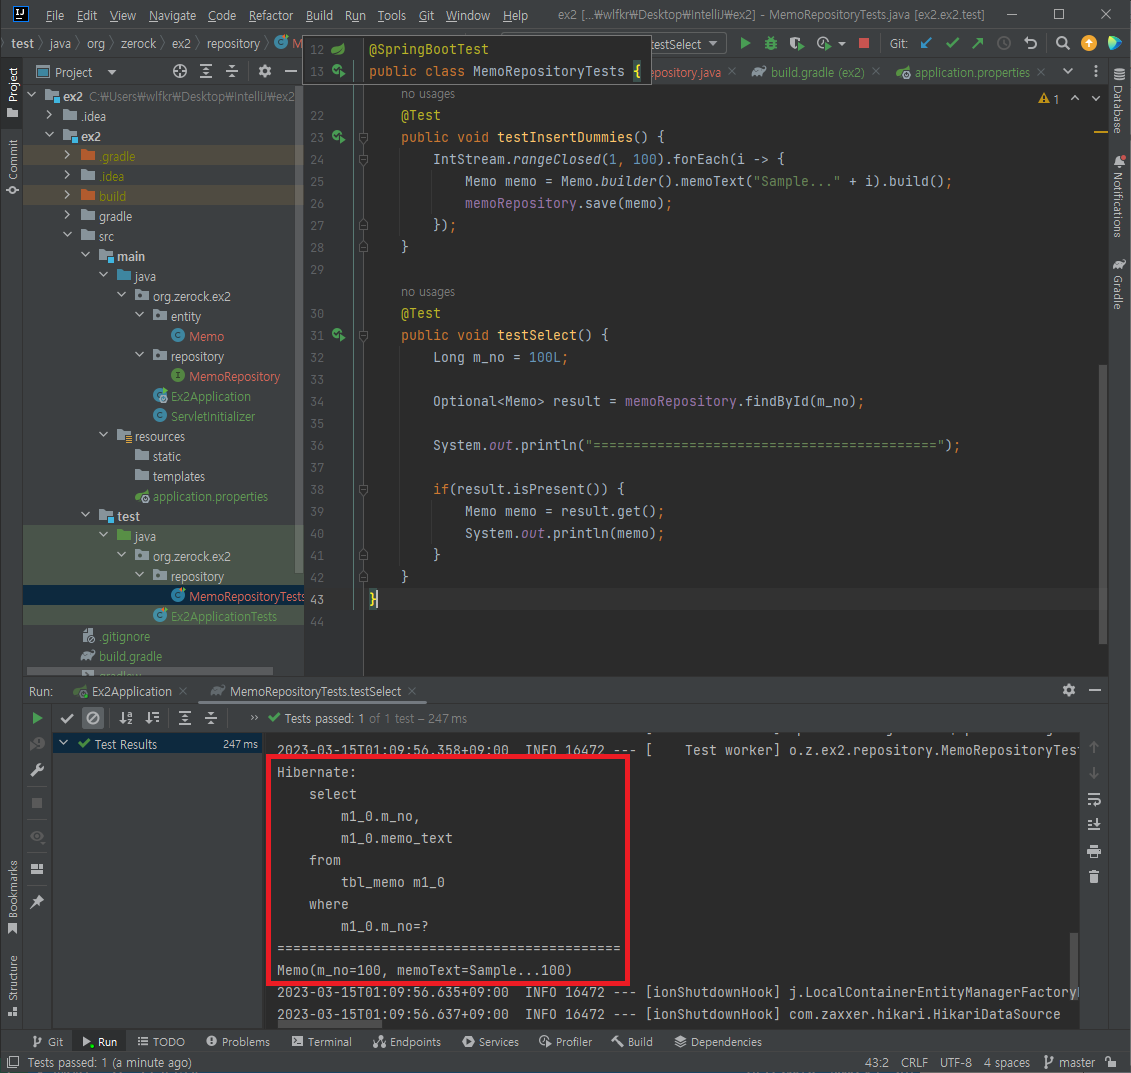Screen dimensions: 1131x1073
Task: Pin the Run tab icon
Action: click(x=37, y=902)
